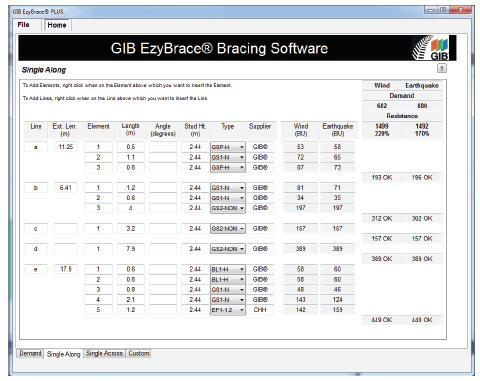Click the help question mark icon

441,68
